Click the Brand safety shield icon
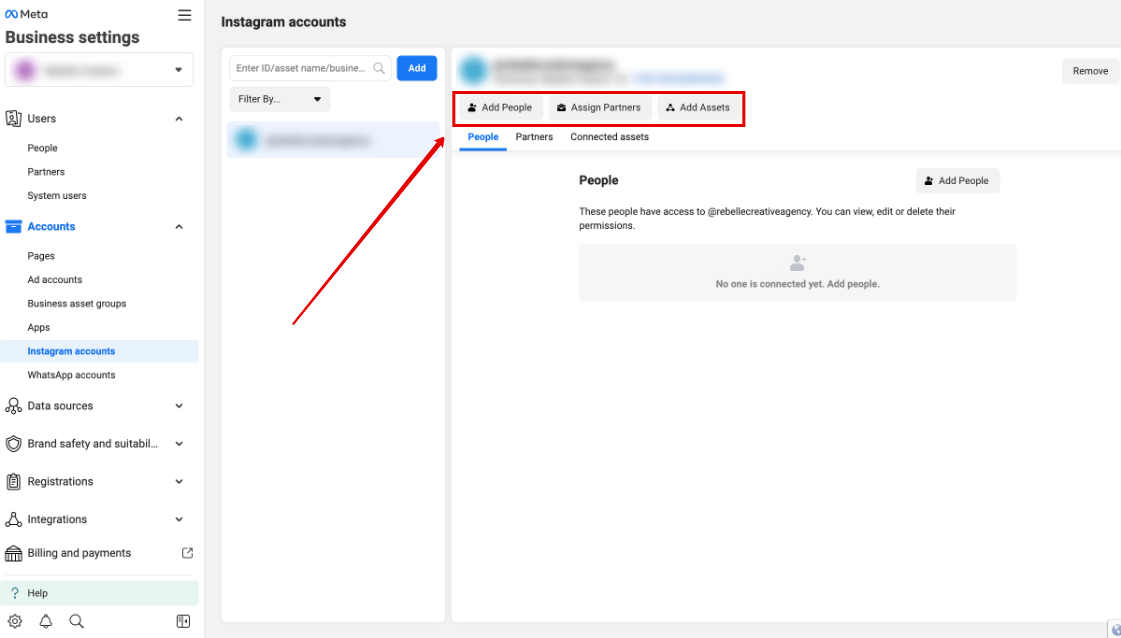This screenshot has height=638, width=1121. (13, 444)
